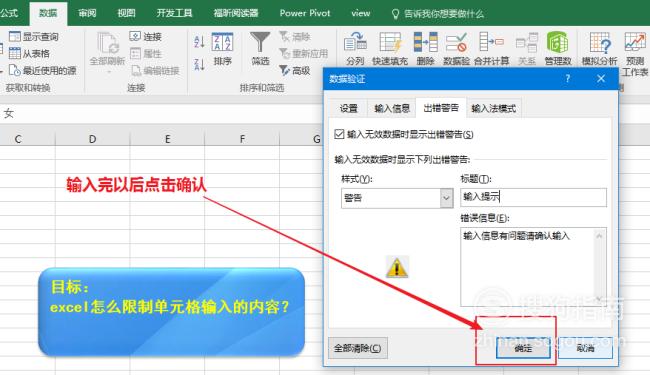The height and width of the screenshot is (375, 650).
Task: Click the help question mark in dialog
Action: 568,78
